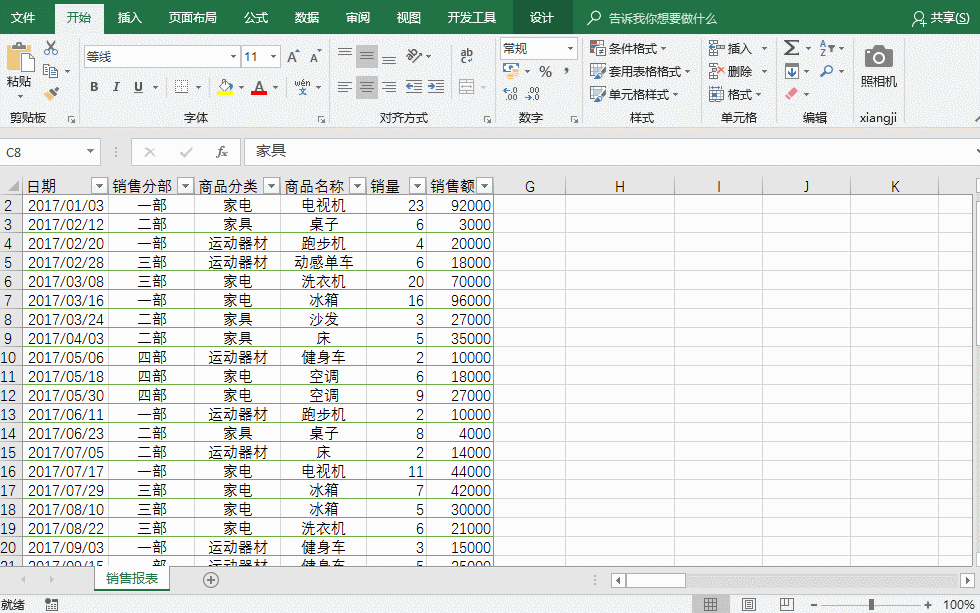
Task: Align text to bottom
Action: click(x=389, y=57)
